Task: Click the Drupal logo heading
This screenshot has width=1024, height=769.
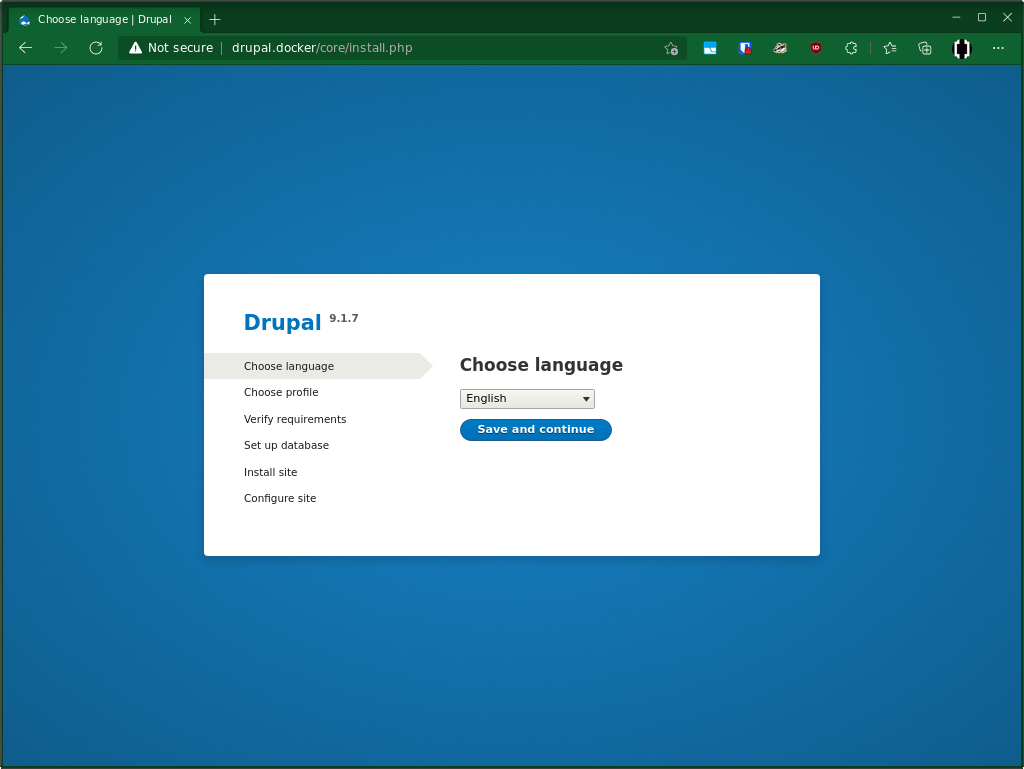Action: pos(283,322)
